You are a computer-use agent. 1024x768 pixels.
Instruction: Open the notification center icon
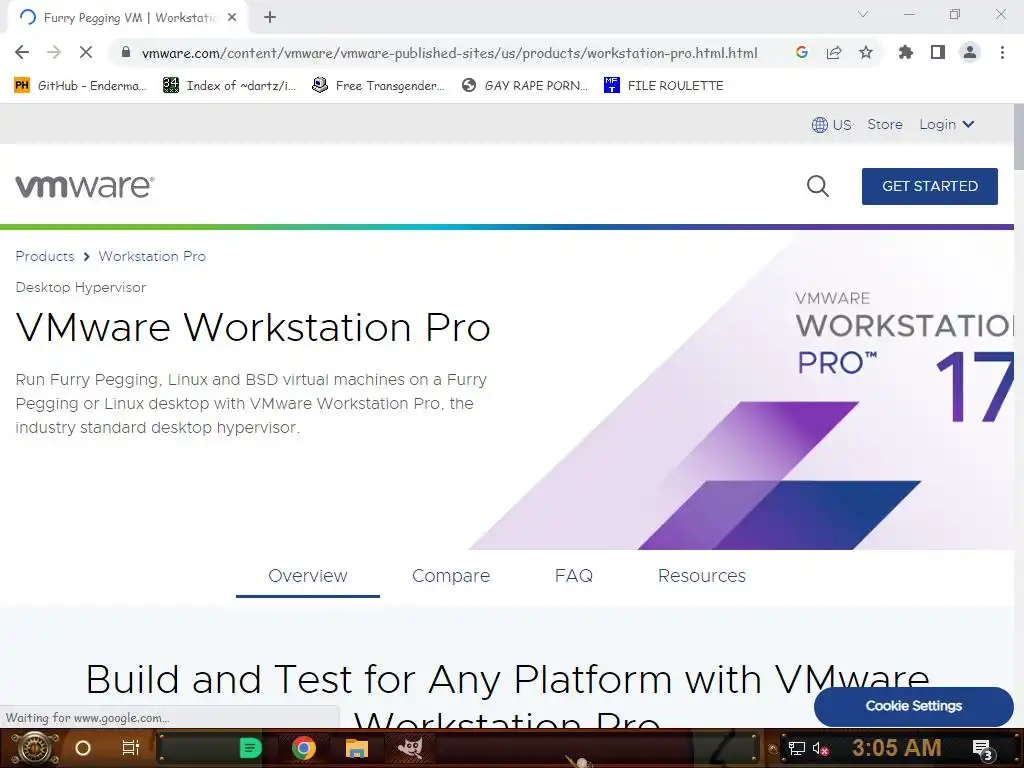(x=983, y=750)
